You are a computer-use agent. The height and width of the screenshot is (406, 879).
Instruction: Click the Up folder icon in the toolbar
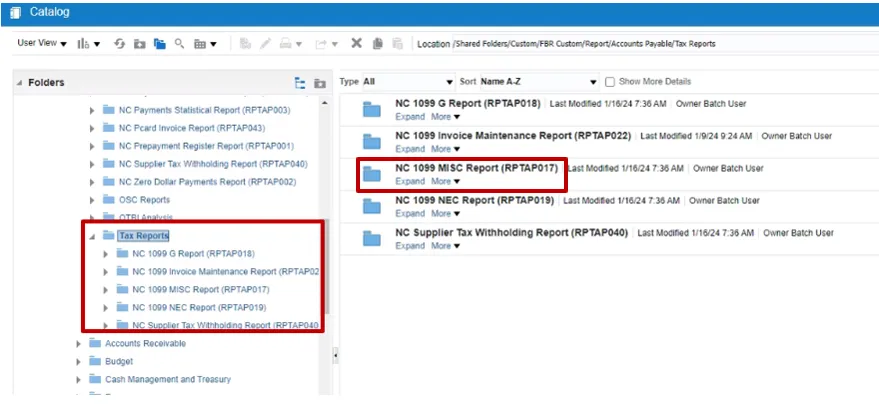pyautogui.click(x=139, y=44)
